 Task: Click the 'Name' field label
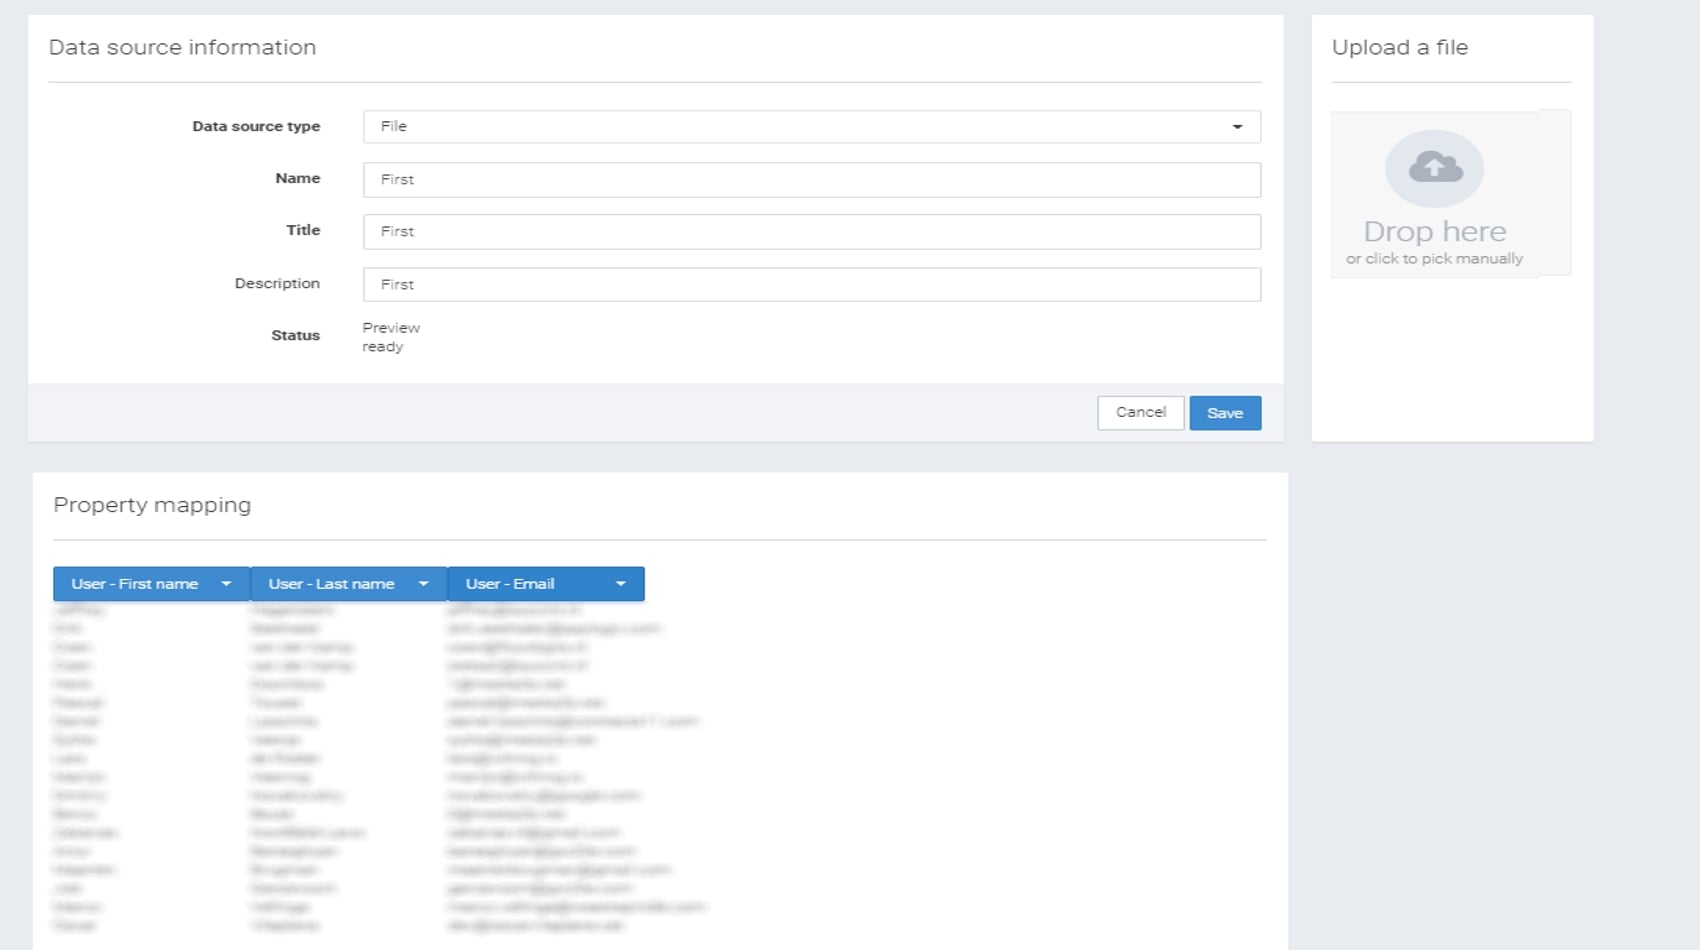(x=298, y=179)
